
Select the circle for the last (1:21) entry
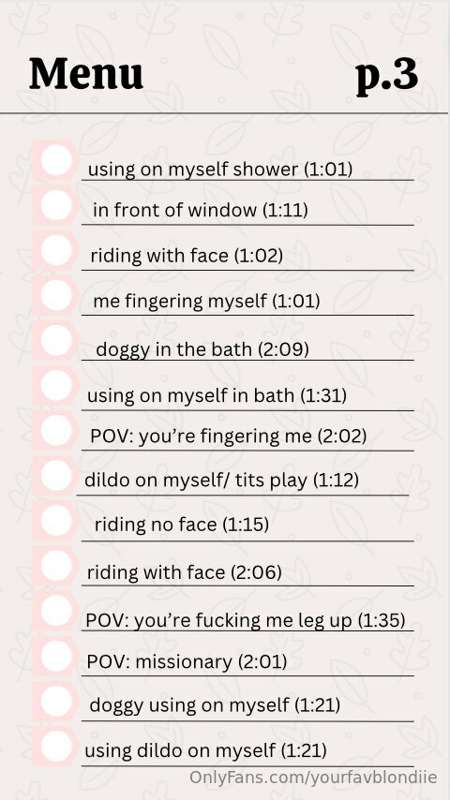click(56, 746)
